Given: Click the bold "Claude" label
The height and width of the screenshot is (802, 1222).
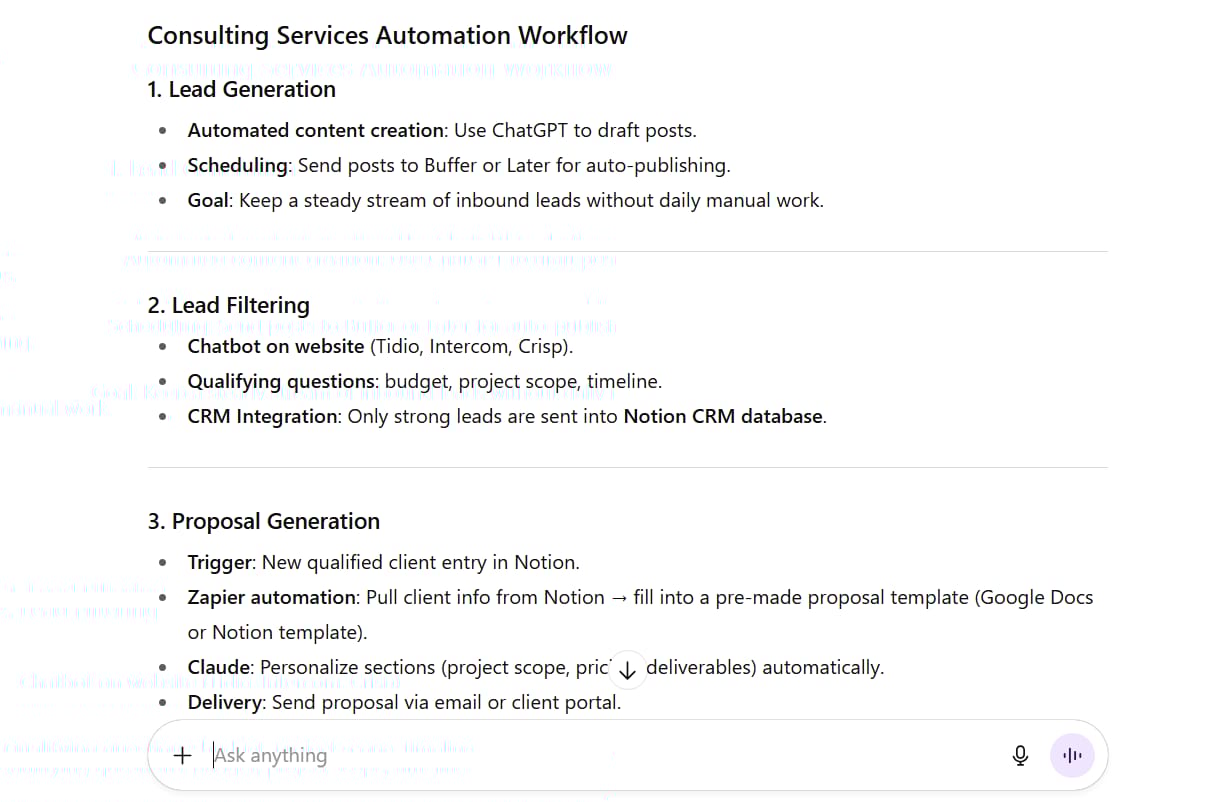Looking at the screenshot, I should 218,667.
